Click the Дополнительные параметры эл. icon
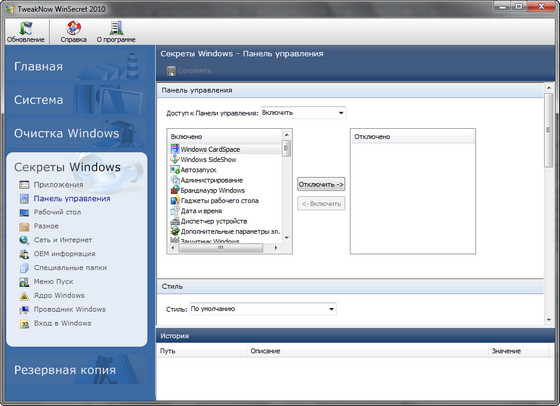 tap(175, 231)
